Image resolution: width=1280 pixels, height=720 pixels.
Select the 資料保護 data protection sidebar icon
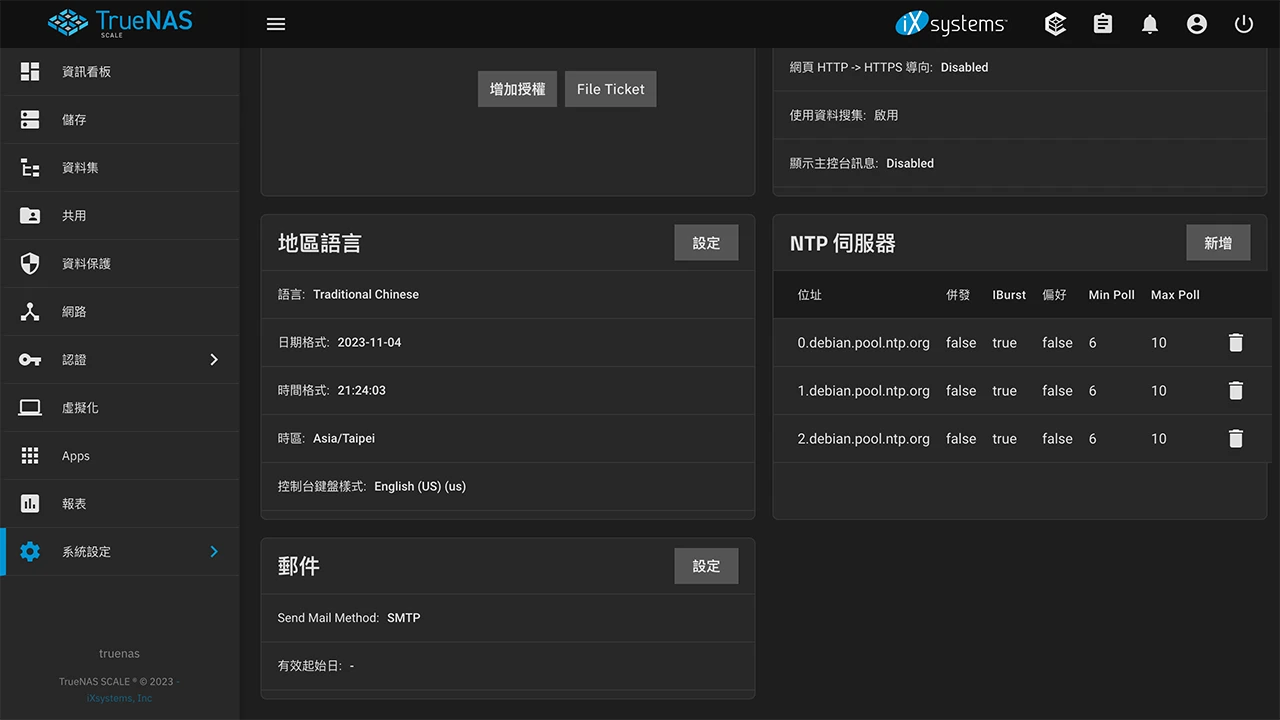click(30, 263)
